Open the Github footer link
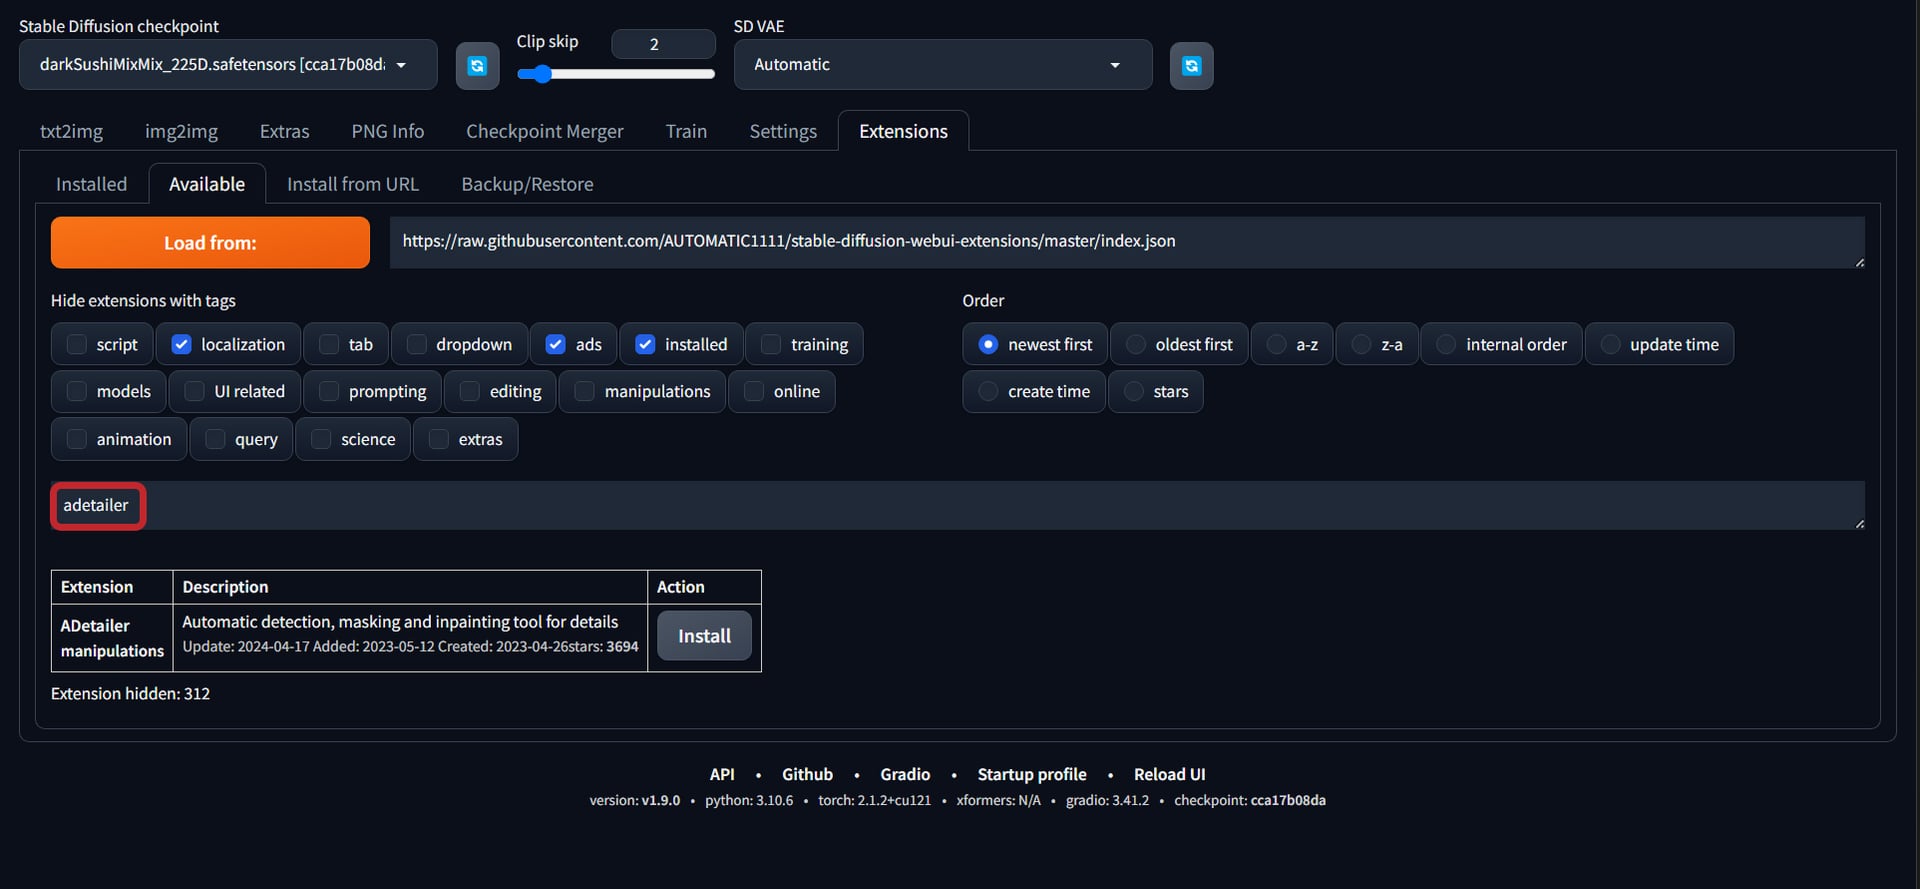The height and width of the screenshot is (889, 1920). pyautogui.click(x=807, y=774)
